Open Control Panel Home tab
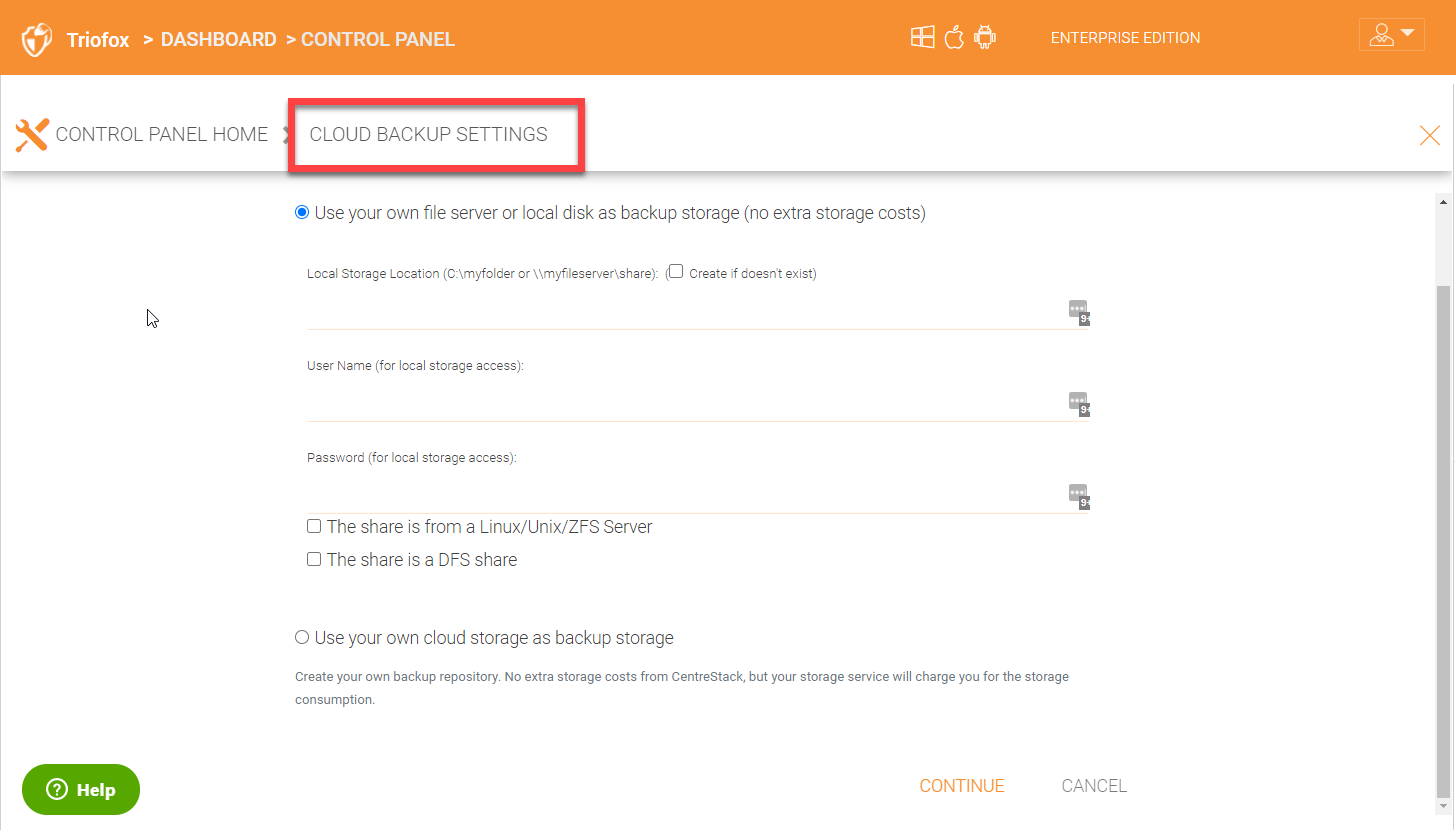Viewport: 1456px width, 830px height. 162,134
